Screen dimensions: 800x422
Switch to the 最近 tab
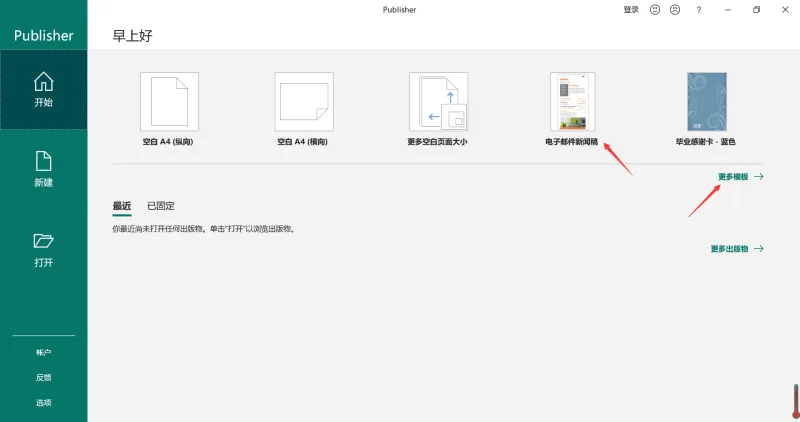click(122, 206)
